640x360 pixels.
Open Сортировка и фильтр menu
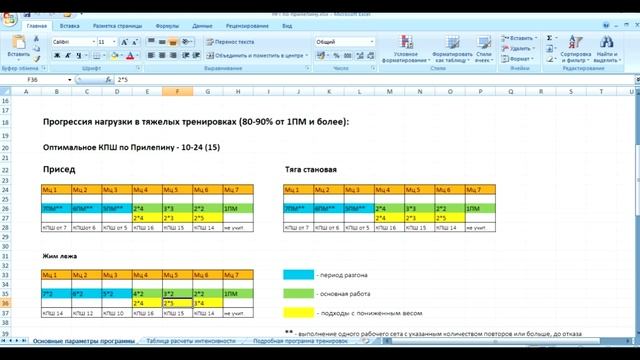pos(576,49)
